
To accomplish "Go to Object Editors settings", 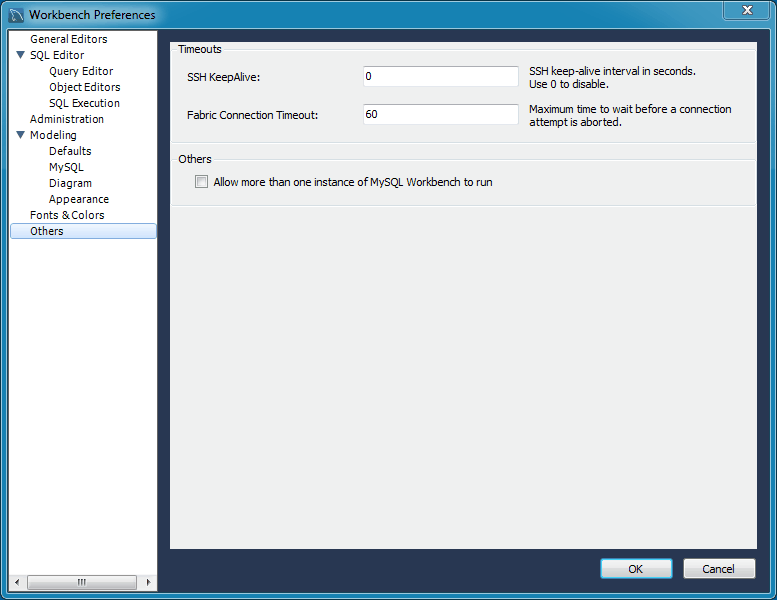I will [x=84, y=87].
